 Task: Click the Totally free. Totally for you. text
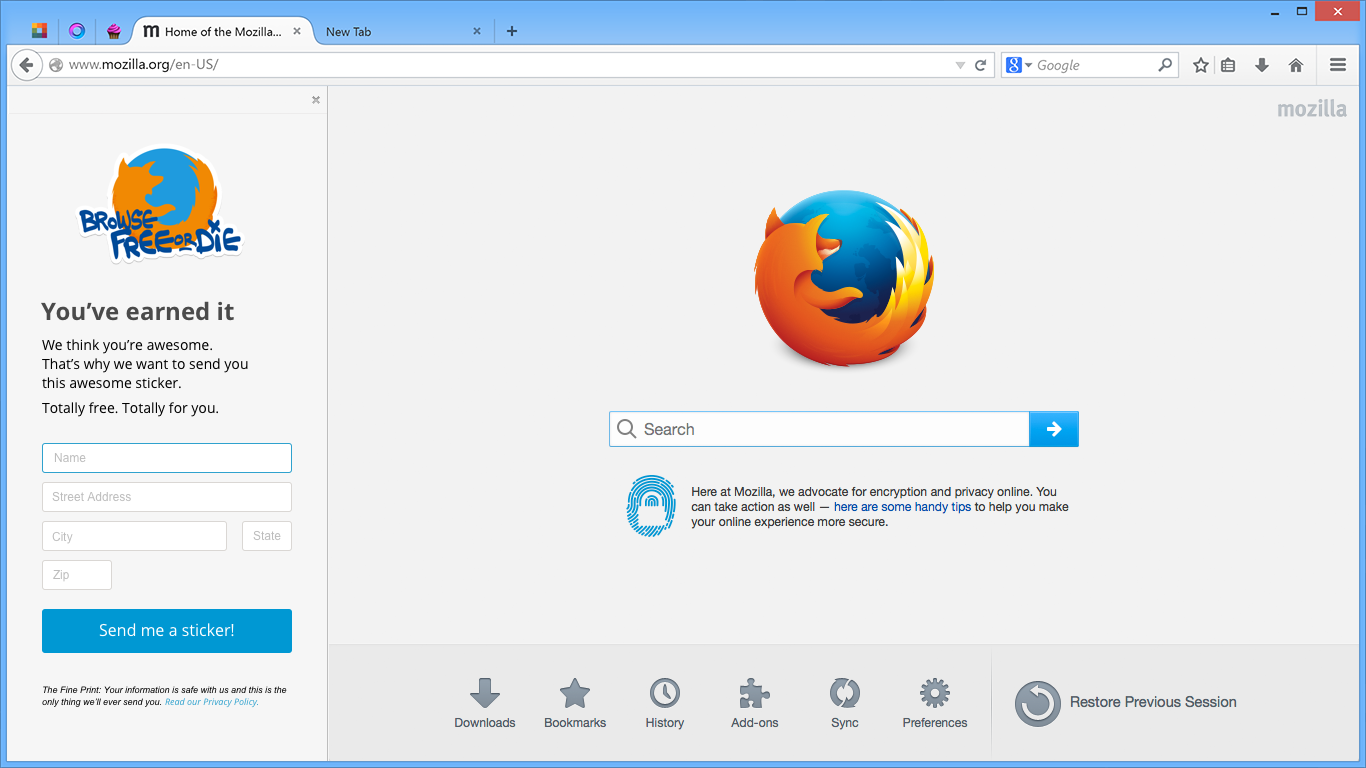(130, 408)
